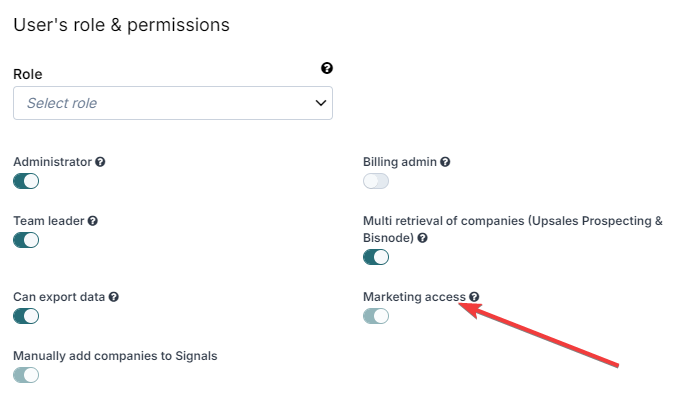This screenshot has width=677, height=413.
Task: Click the Administrator label text
Action: click(53, 162)
